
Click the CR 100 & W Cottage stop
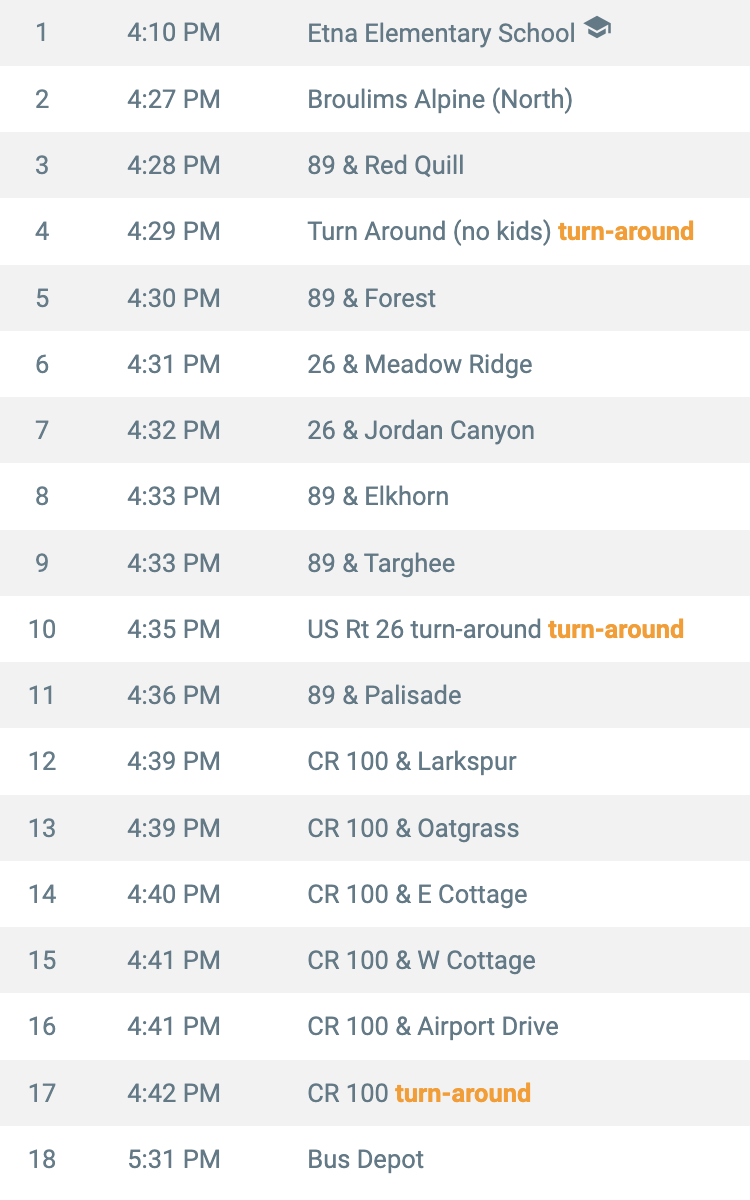[x=422, y=960]
